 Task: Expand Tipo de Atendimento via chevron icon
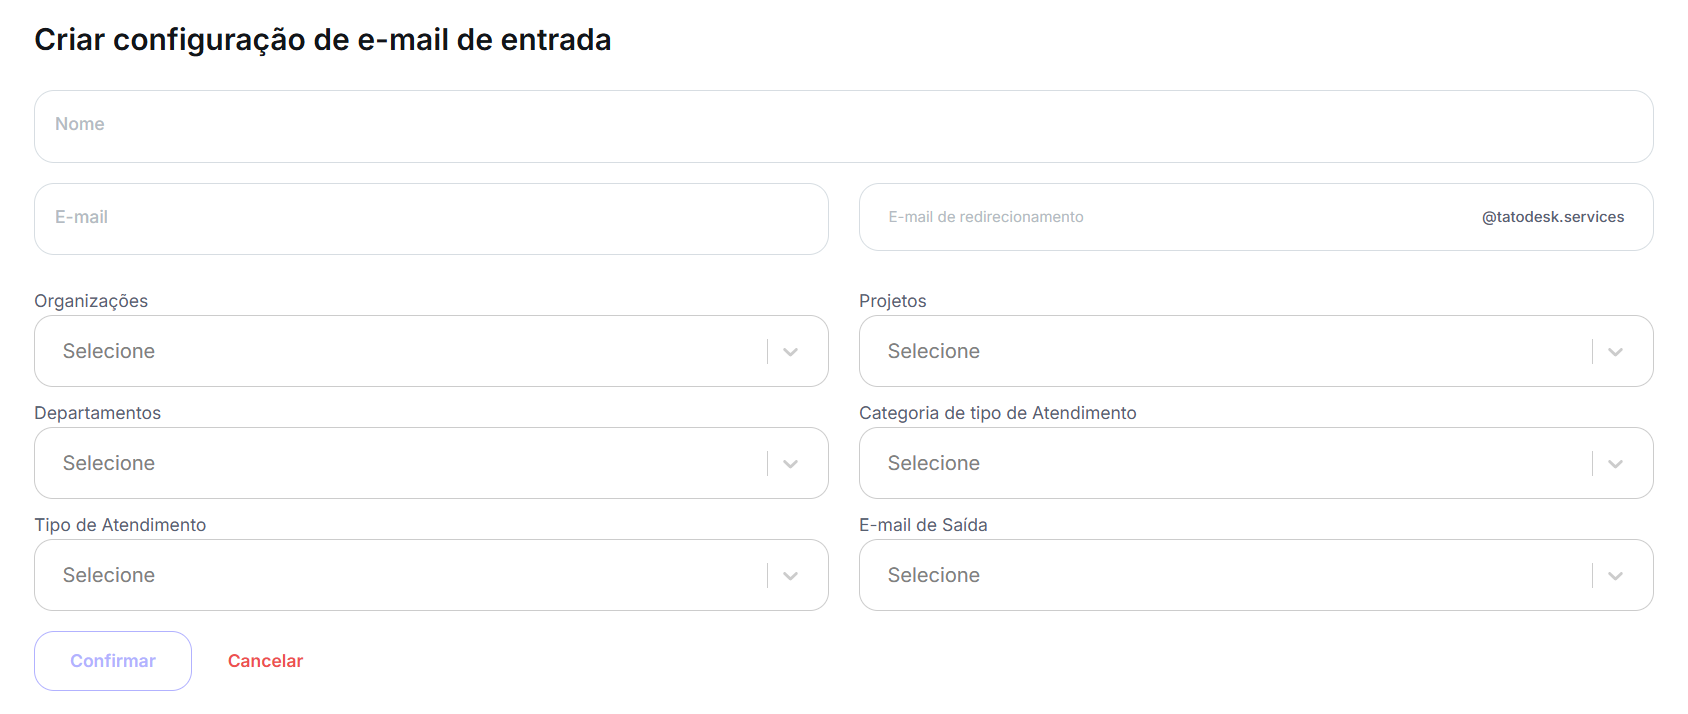790,576
